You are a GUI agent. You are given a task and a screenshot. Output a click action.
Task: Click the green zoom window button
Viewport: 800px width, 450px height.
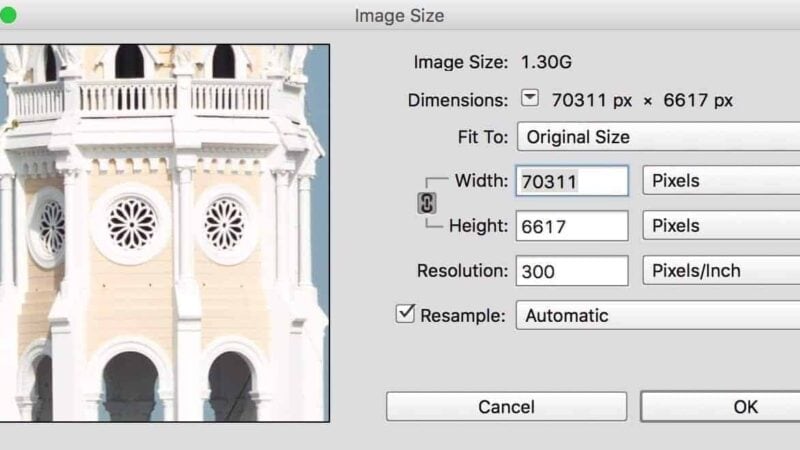tap(7, 15)
